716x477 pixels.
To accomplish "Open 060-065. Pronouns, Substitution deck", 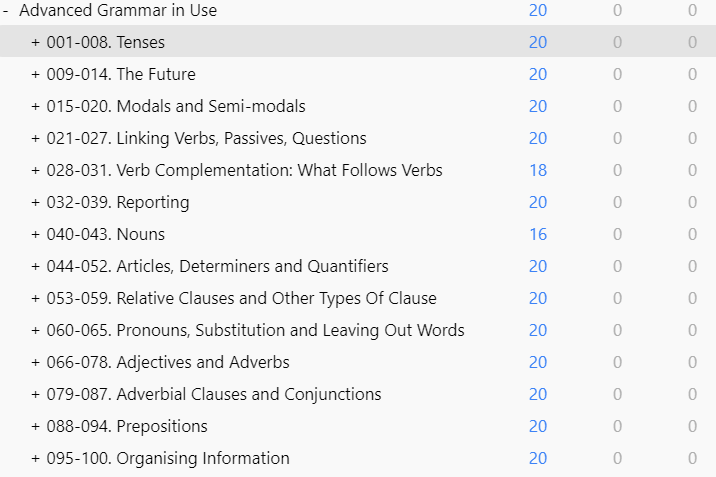I will (x=255, y=330).
